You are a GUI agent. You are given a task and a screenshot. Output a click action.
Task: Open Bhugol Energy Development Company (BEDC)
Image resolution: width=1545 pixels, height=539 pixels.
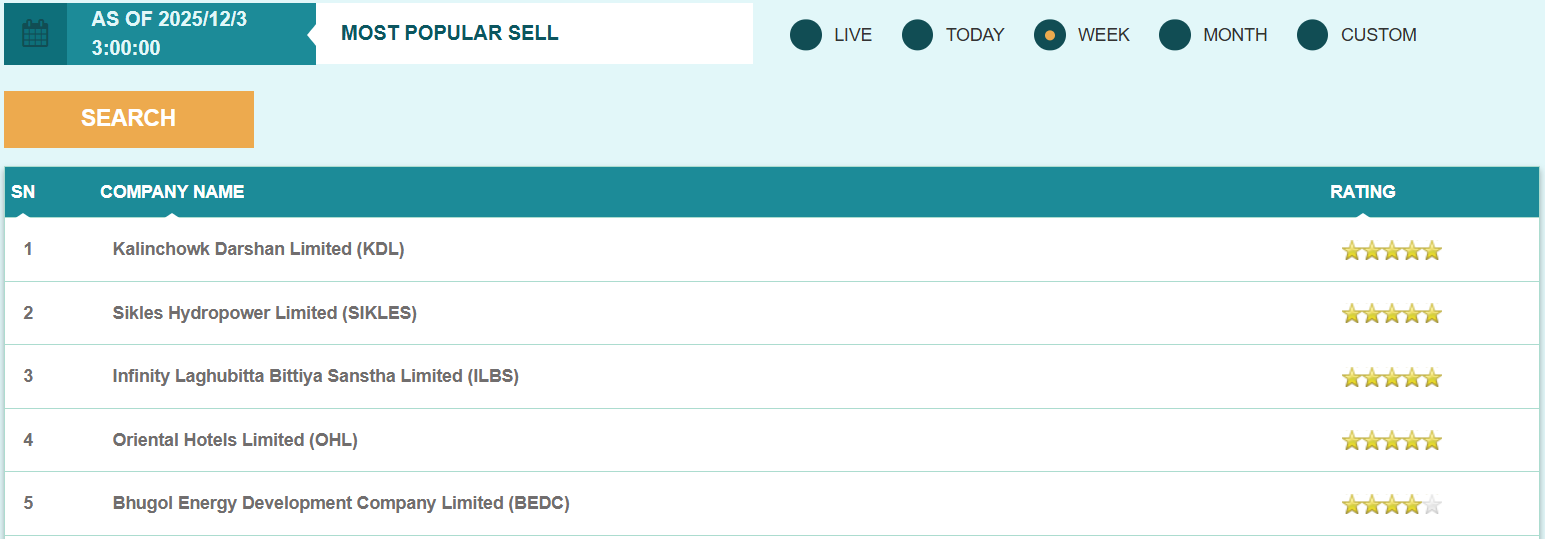[x=341, y=503]
